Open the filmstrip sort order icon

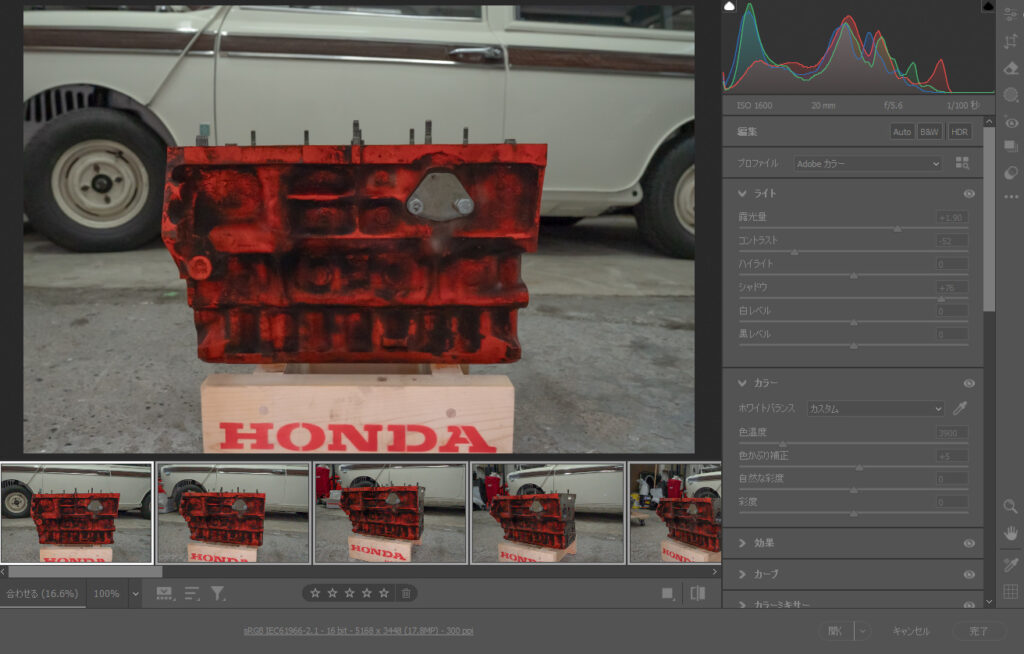click(x=192, y=593)
